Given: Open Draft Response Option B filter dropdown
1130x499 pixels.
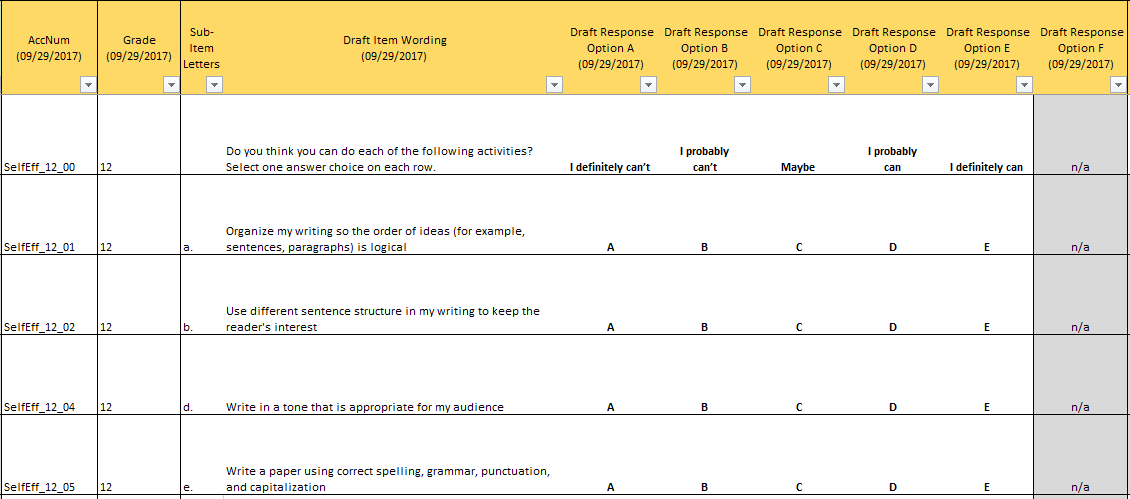Looking at the screenshot, I should (742, 86).
